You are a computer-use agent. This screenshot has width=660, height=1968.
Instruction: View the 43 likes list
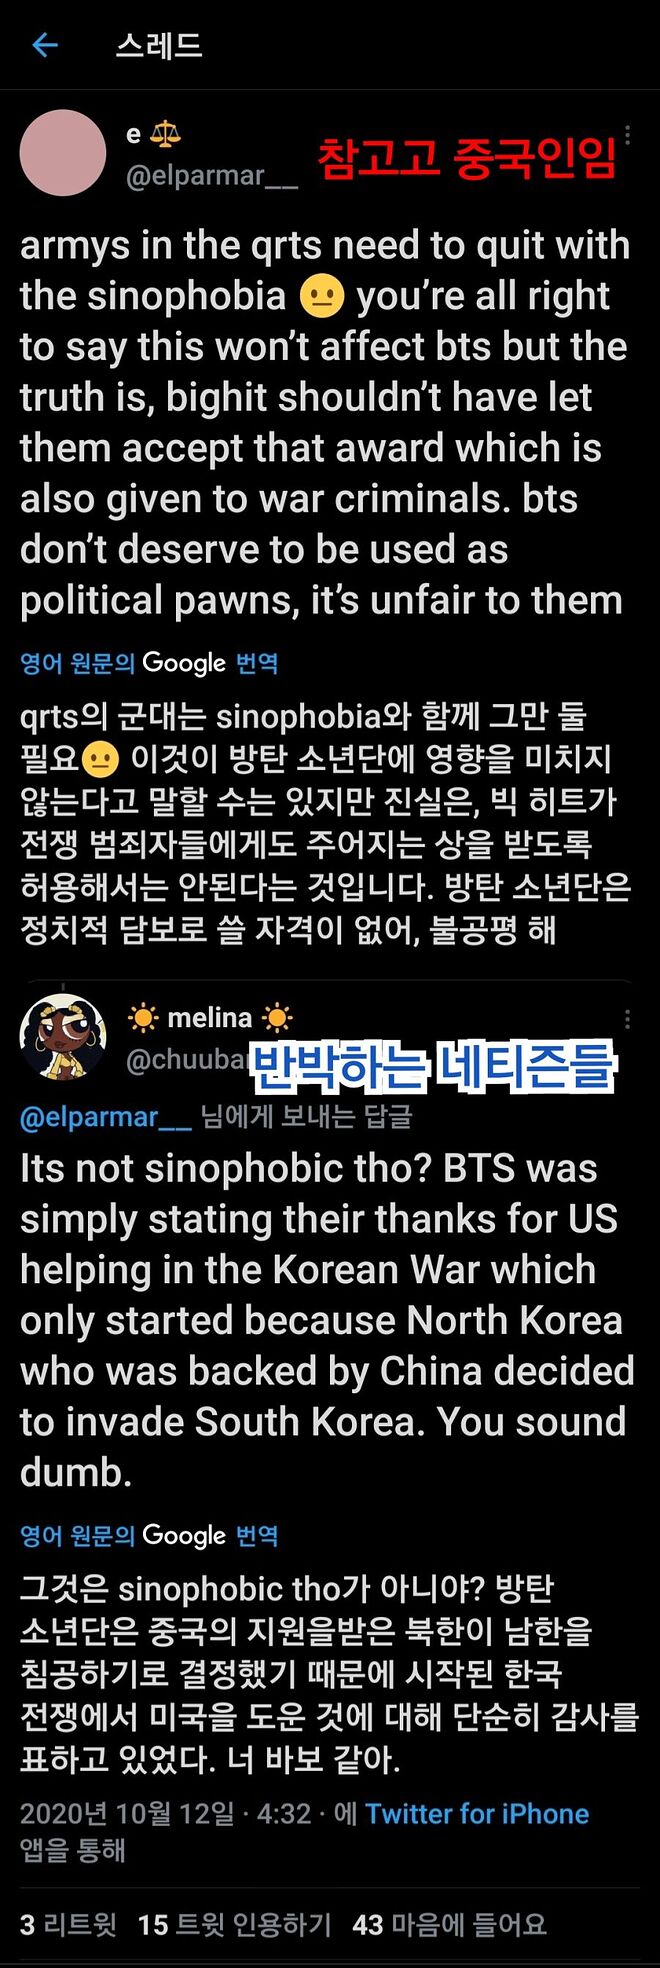(450, 1924)
